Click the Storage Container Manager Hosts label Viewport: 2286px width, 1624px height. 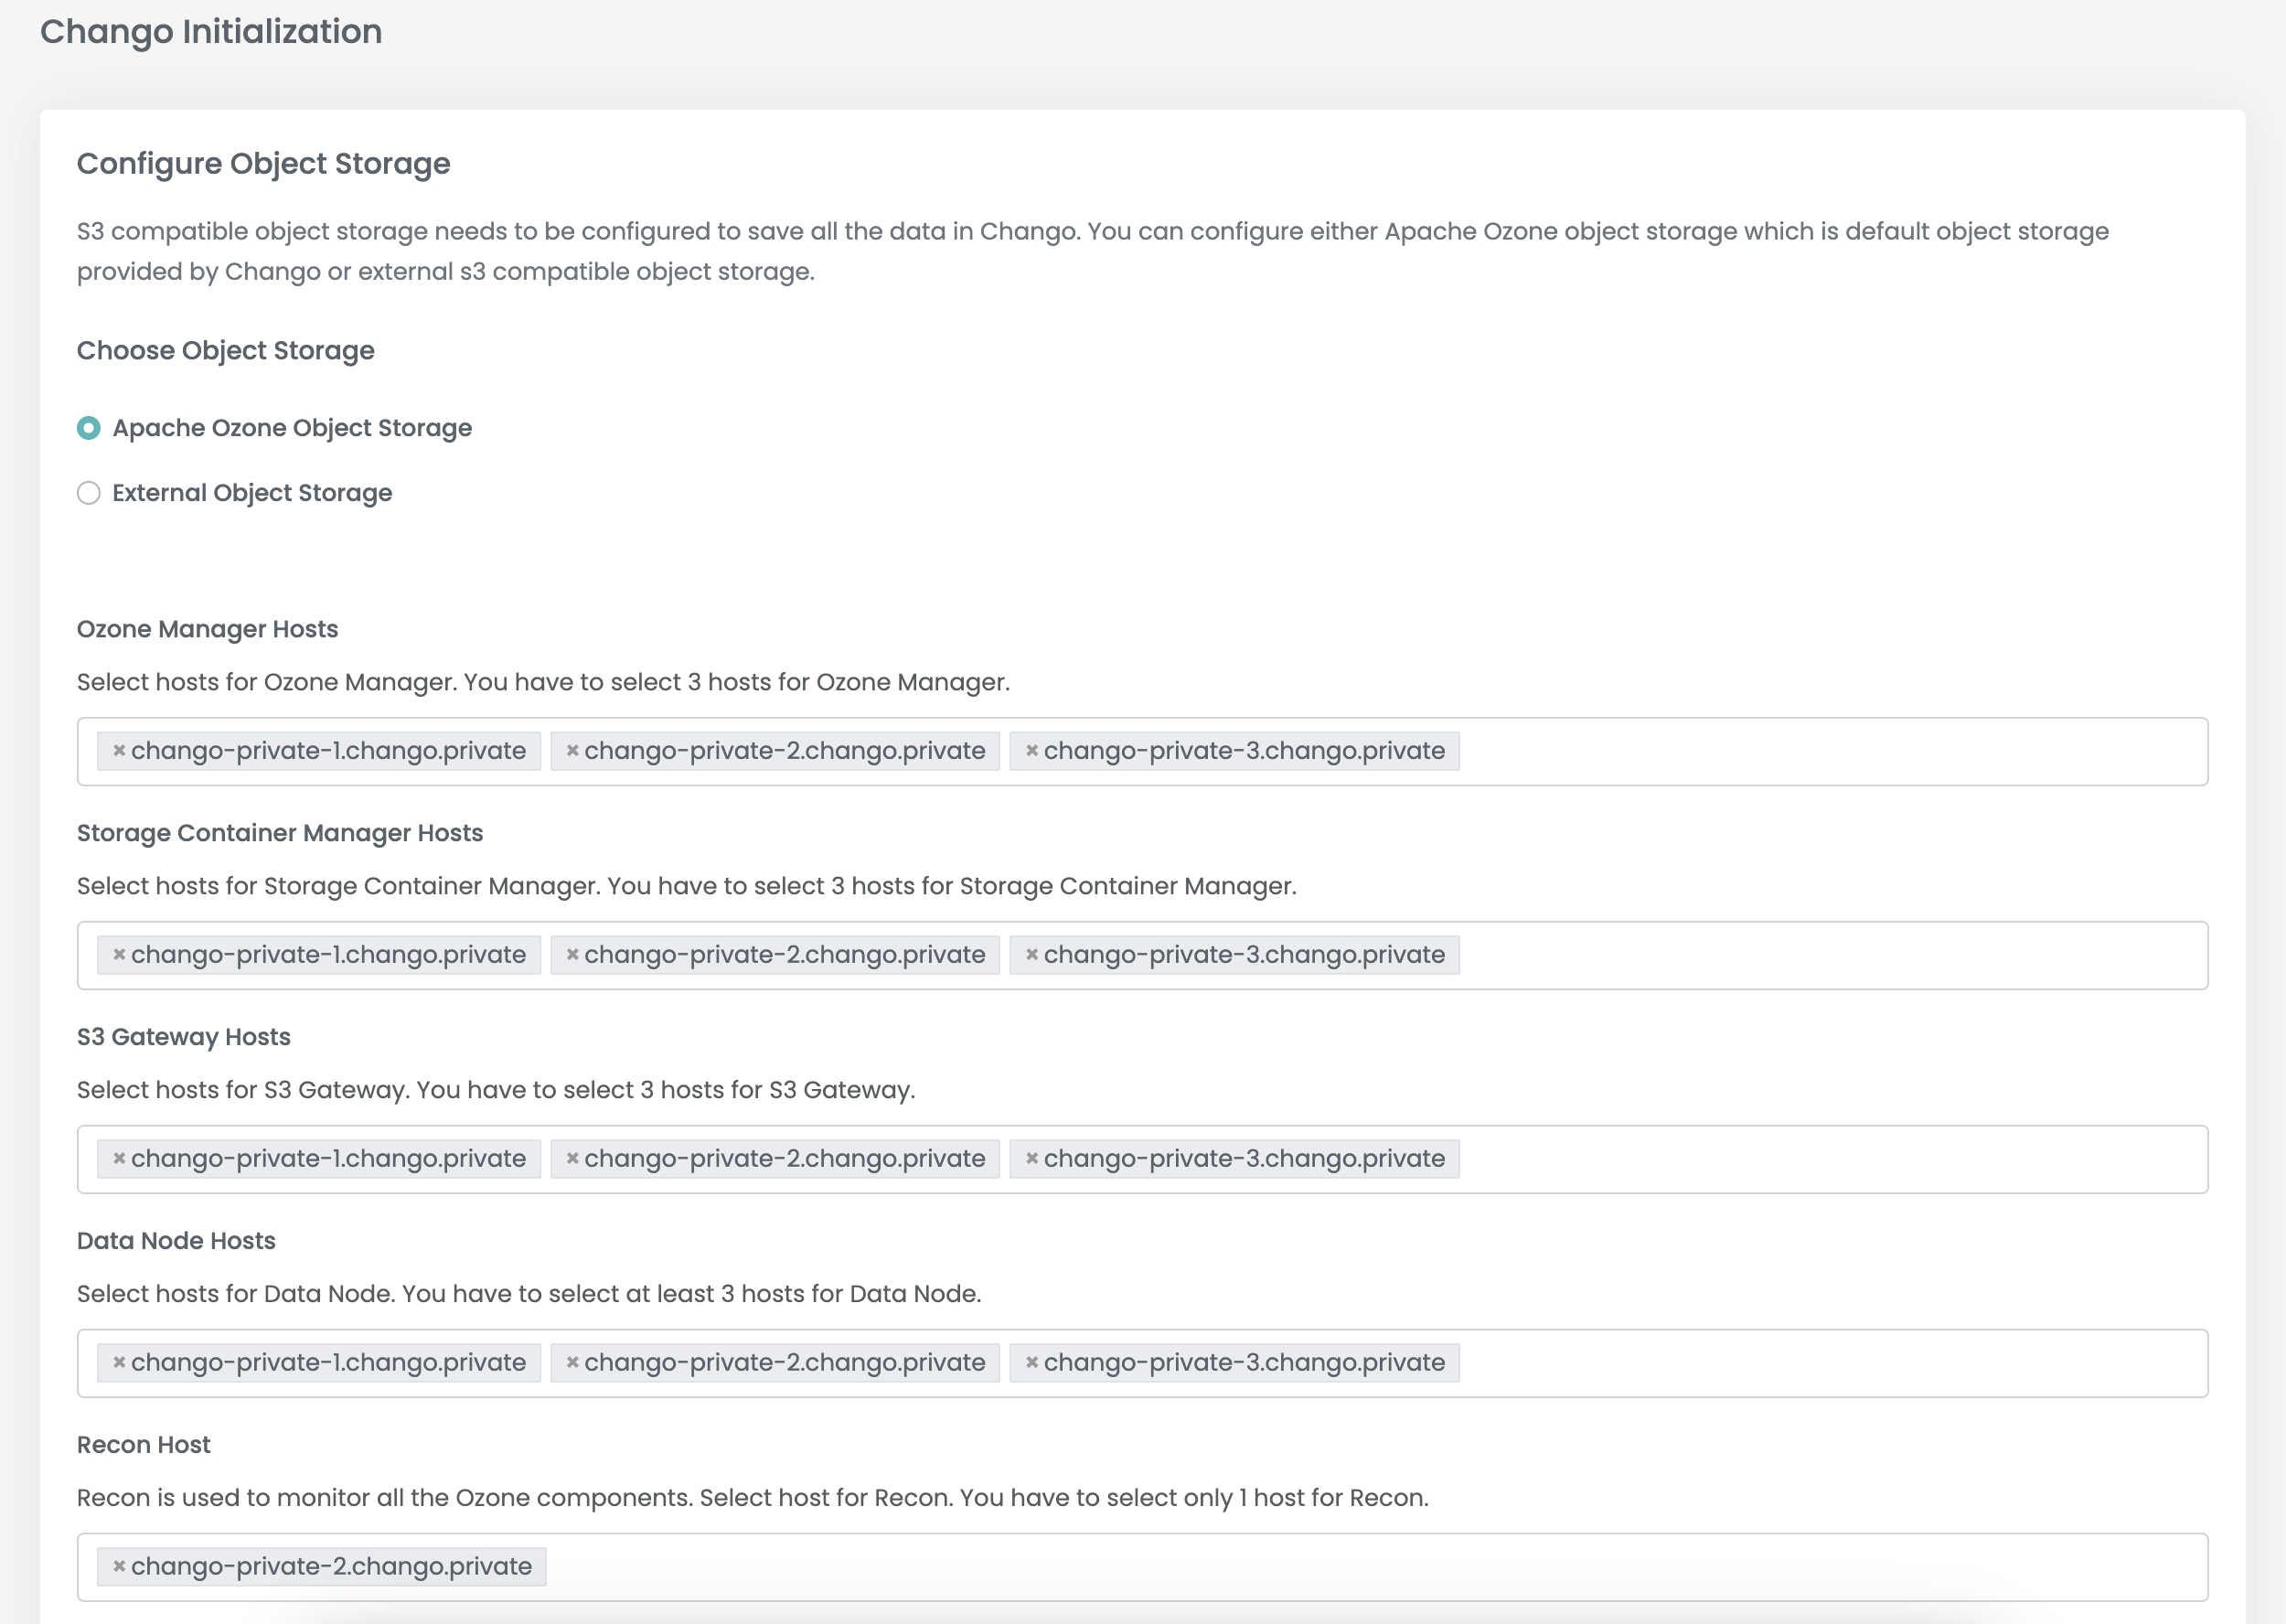coord(280,833)
